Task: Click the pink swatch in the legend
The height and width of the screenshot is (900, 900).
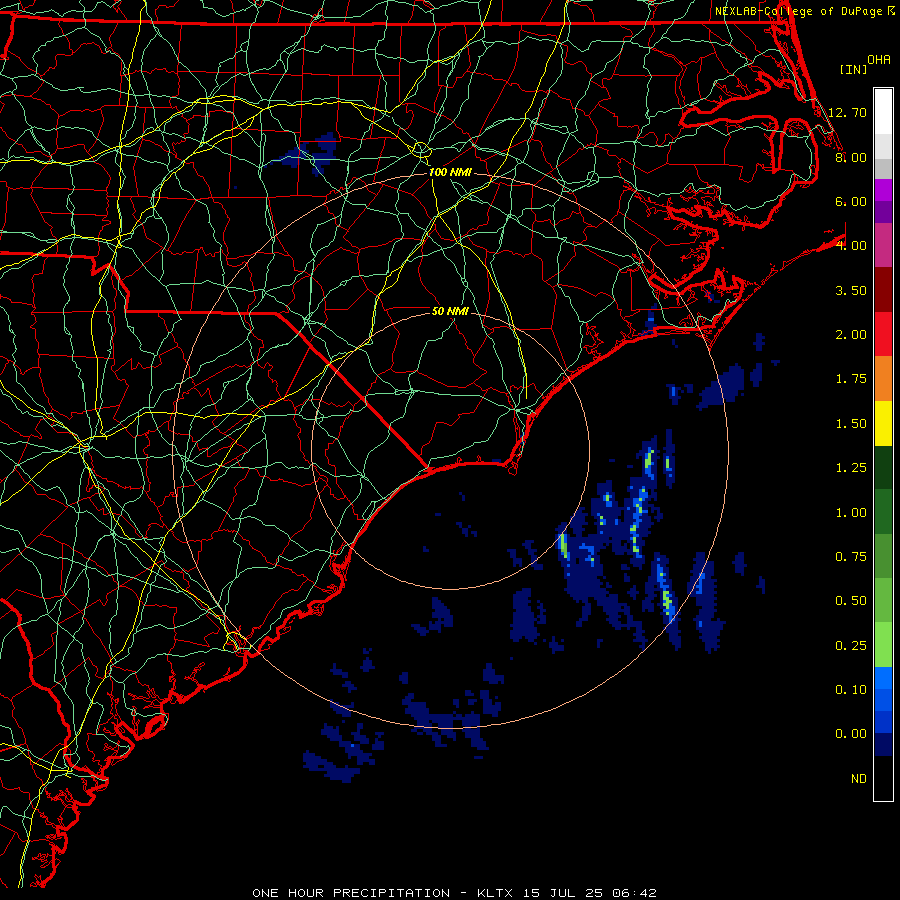Action: pos(883,246)
